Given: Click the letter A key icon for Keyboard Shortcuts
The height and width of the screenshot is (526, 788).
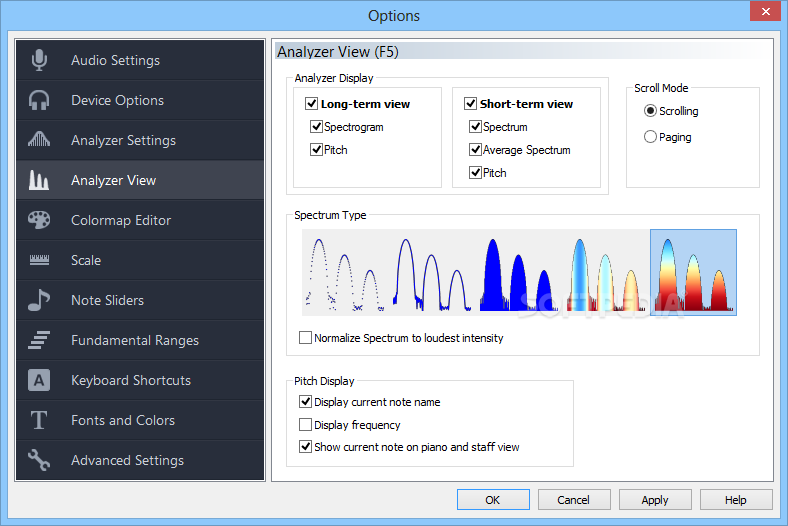Looking at the screenshot, I should pyautogui.click(x=39, y=380).
